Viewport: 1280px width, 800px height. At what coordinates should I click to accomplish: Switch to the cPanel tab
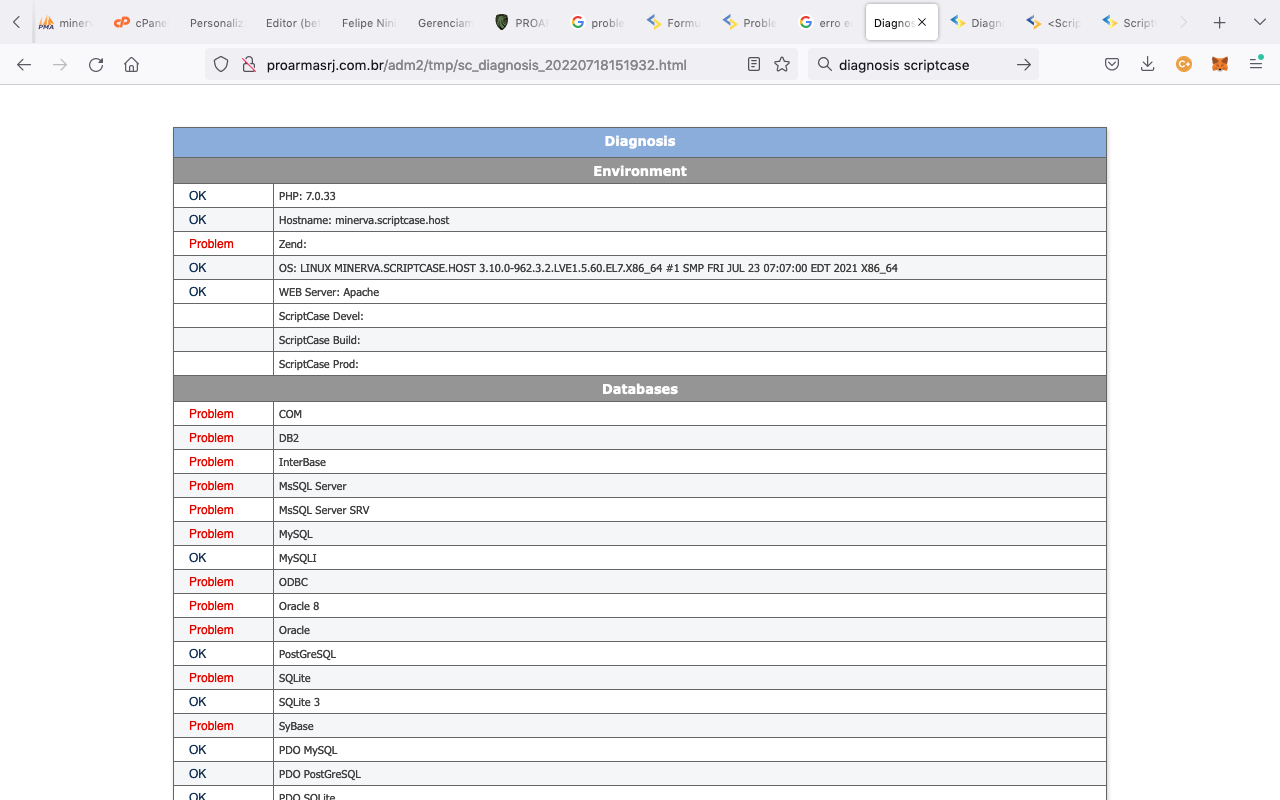pos(140,22)
